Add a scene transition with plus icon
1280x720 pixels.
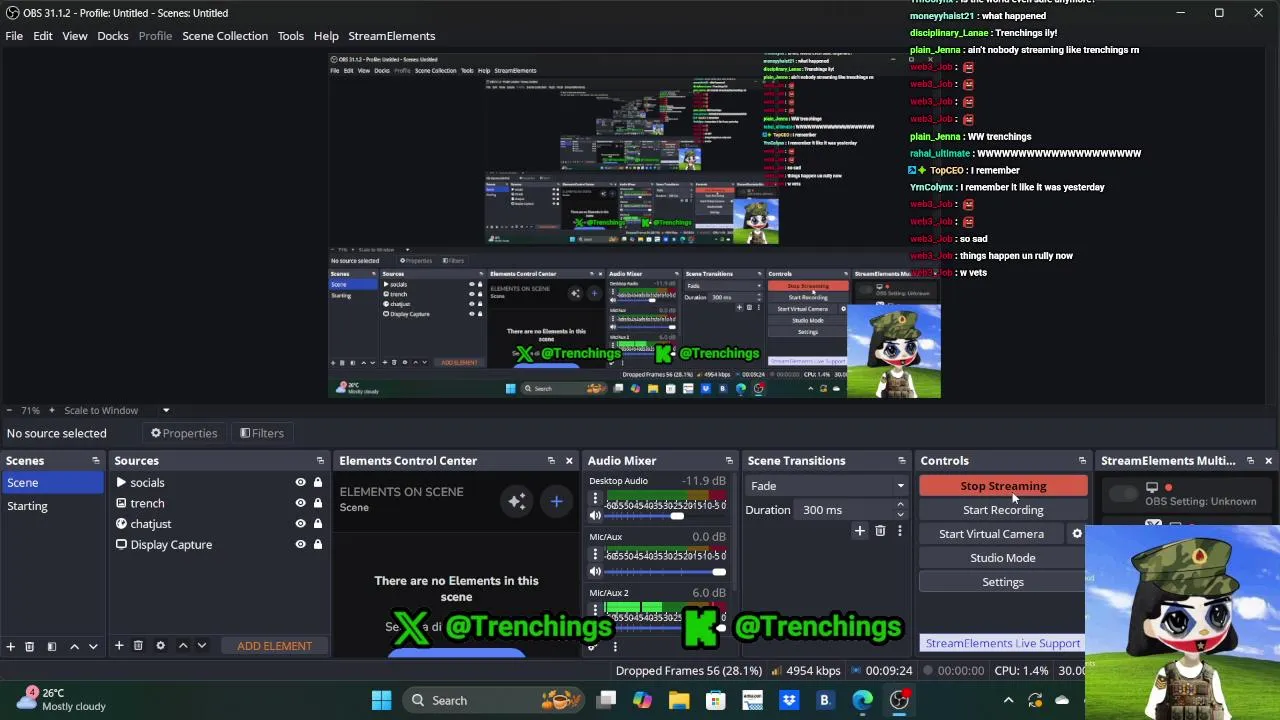(x=859, y=531)
